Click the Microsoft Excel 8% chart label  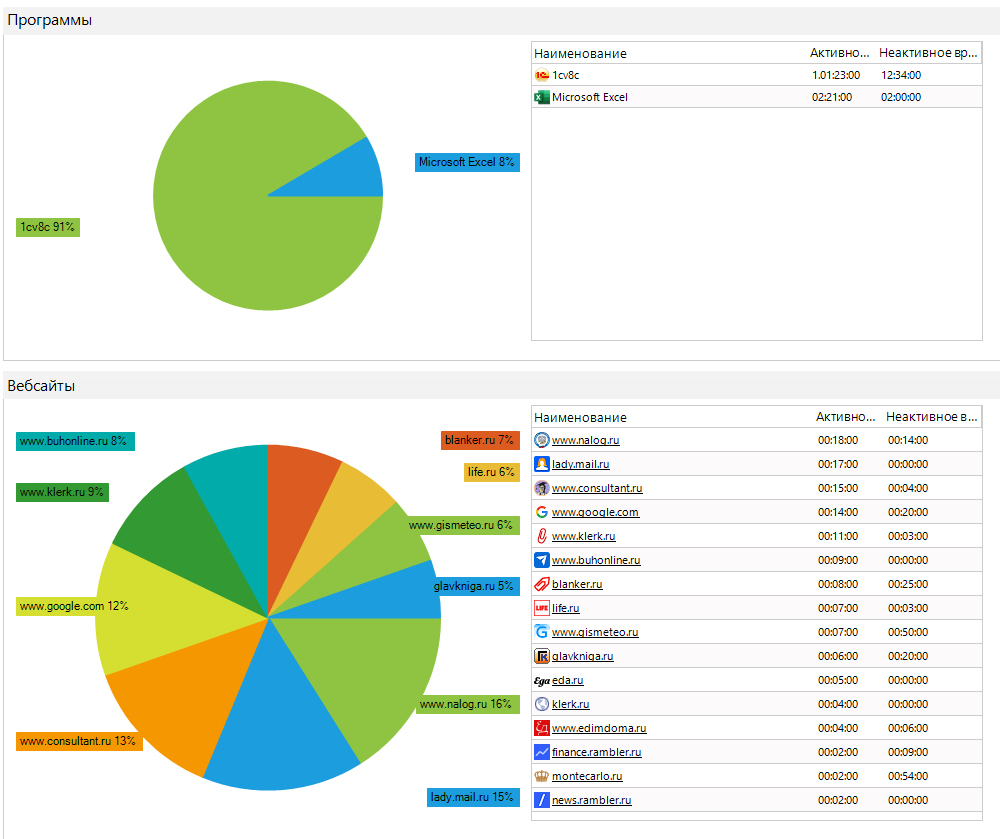[467, 162]
